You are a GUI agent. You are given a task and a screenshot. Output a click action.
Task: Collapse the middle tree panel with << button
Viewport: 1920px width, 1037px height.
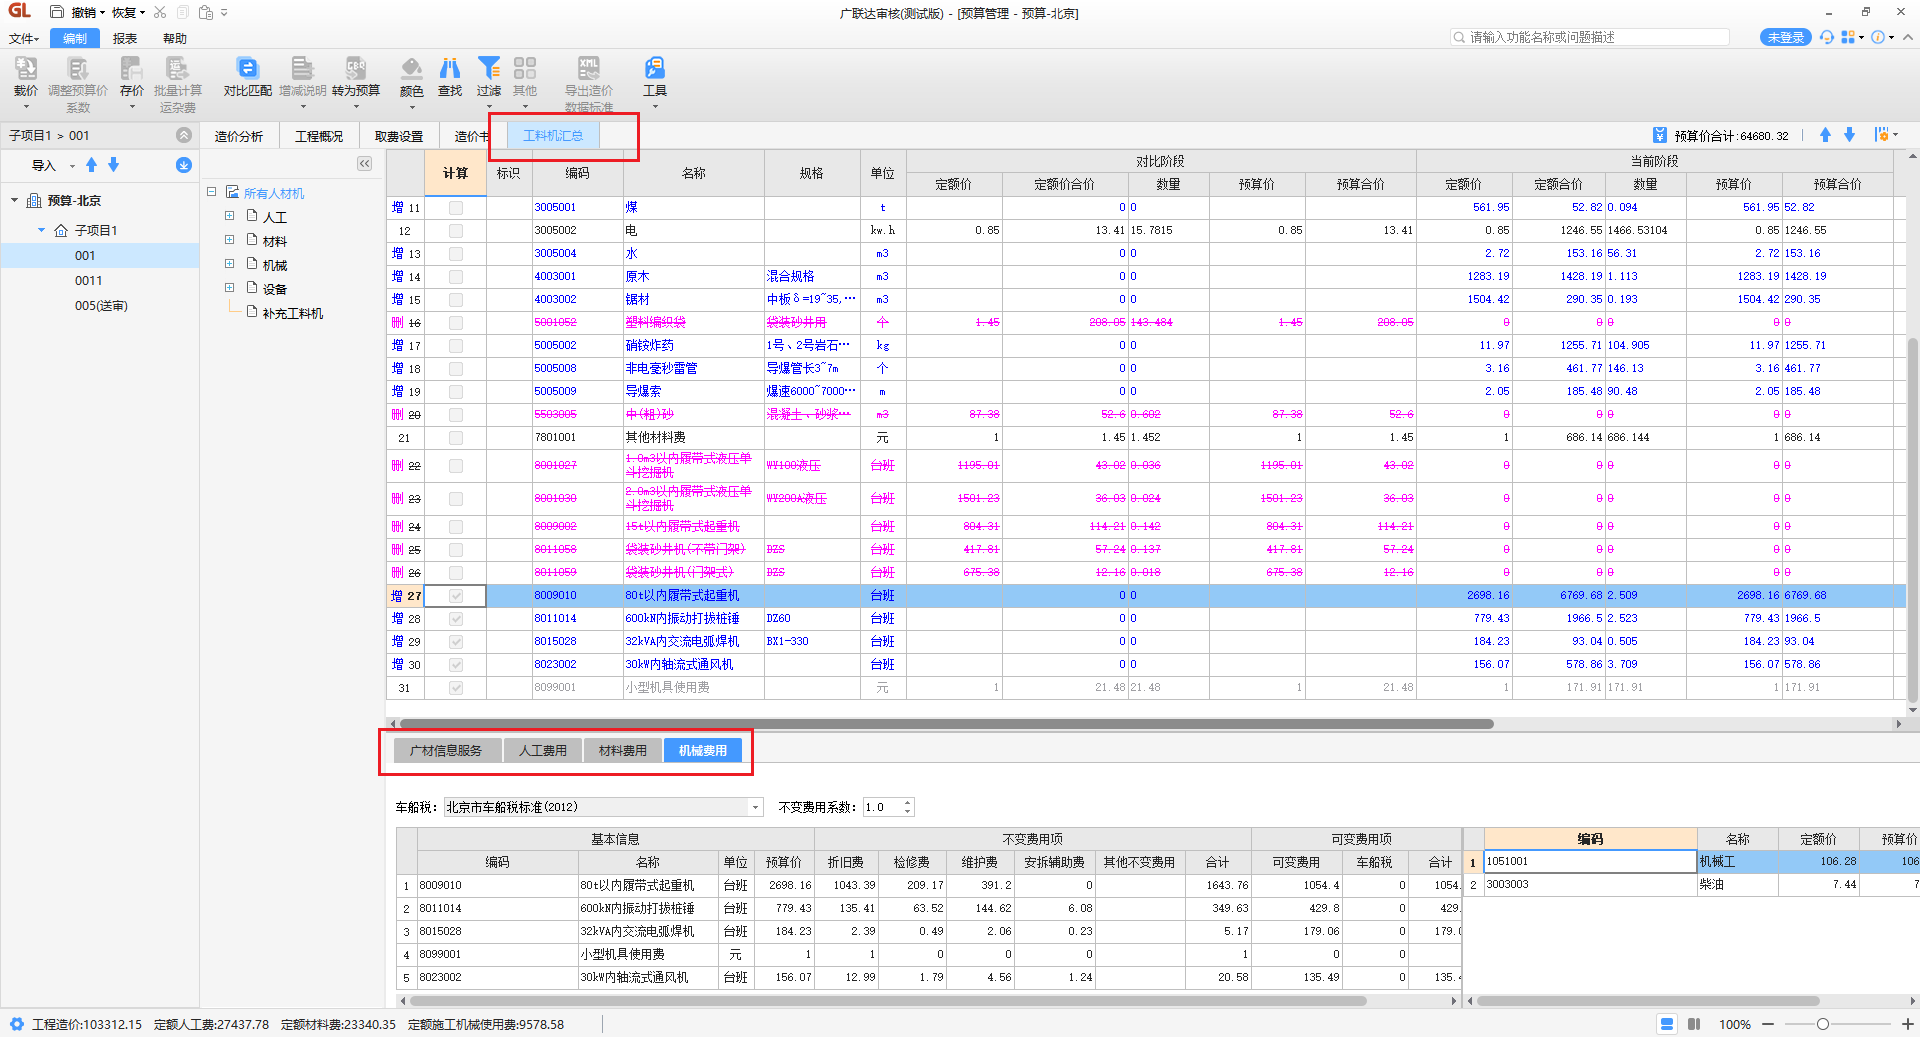365,163
